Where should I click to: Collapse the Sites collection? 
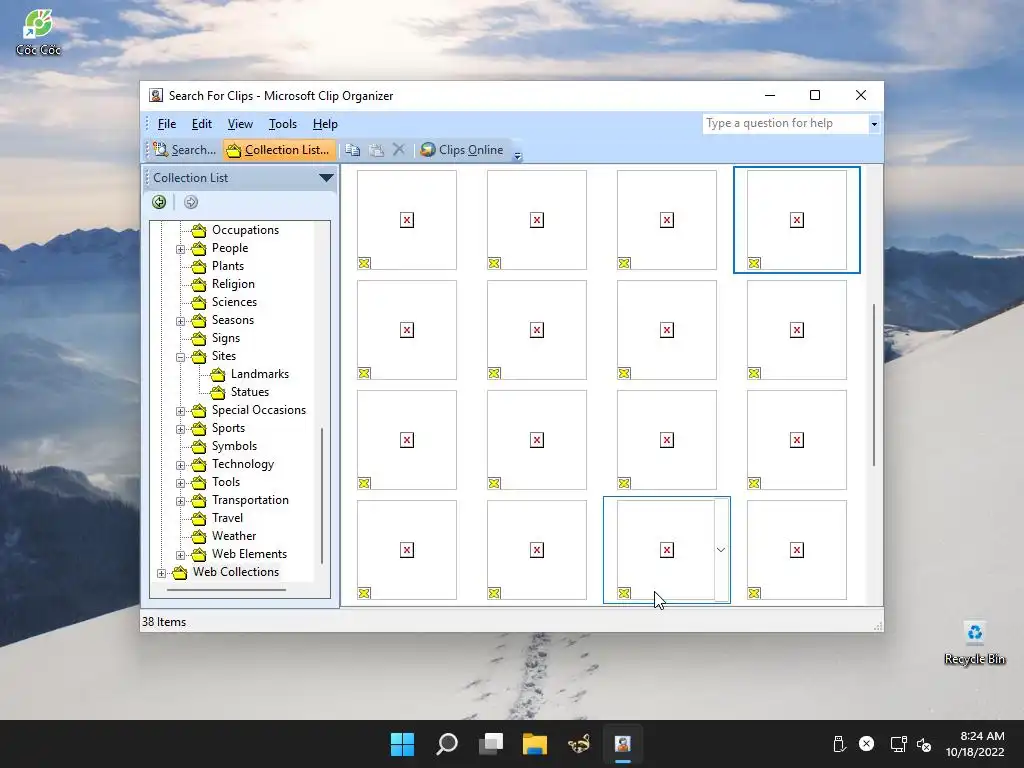(180, 357)
